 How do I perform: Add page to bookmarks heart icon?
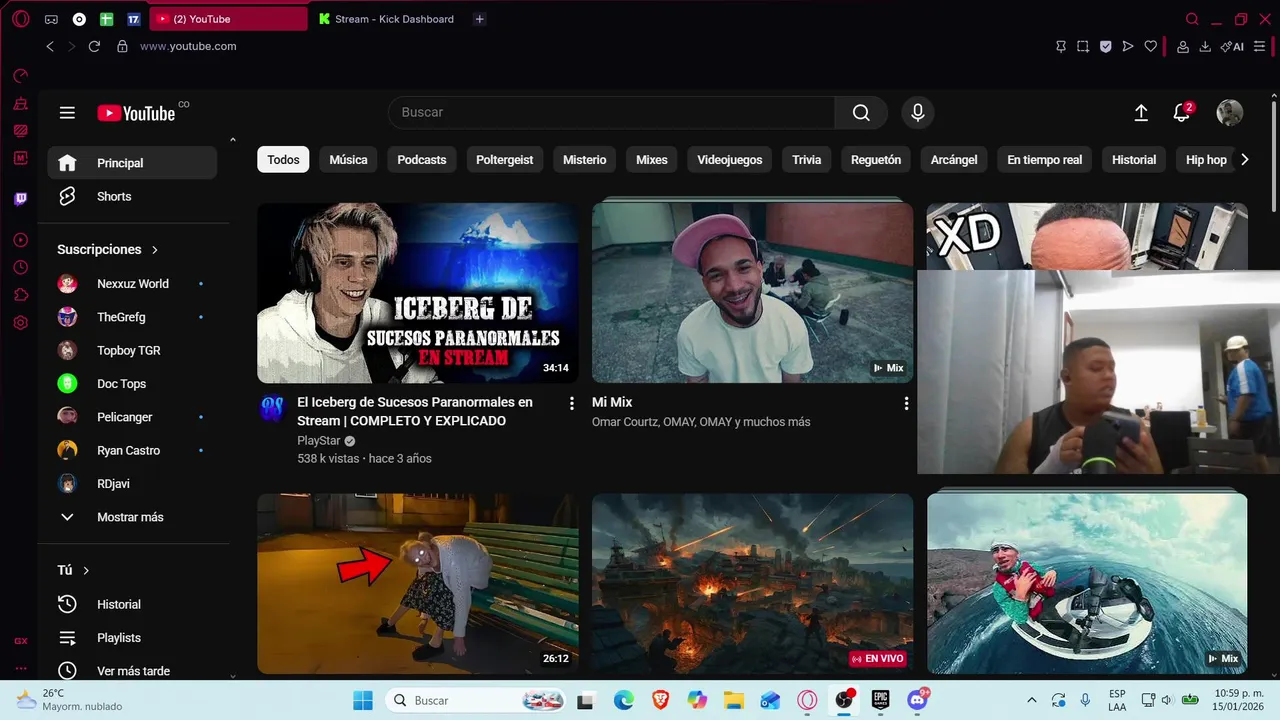click(1151, 46)
